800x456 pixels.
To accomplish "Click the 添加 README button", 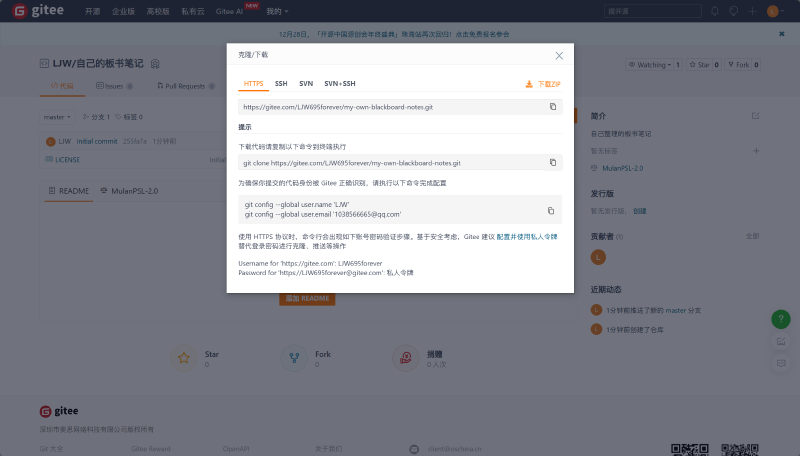I will click(x=307, y=298).
